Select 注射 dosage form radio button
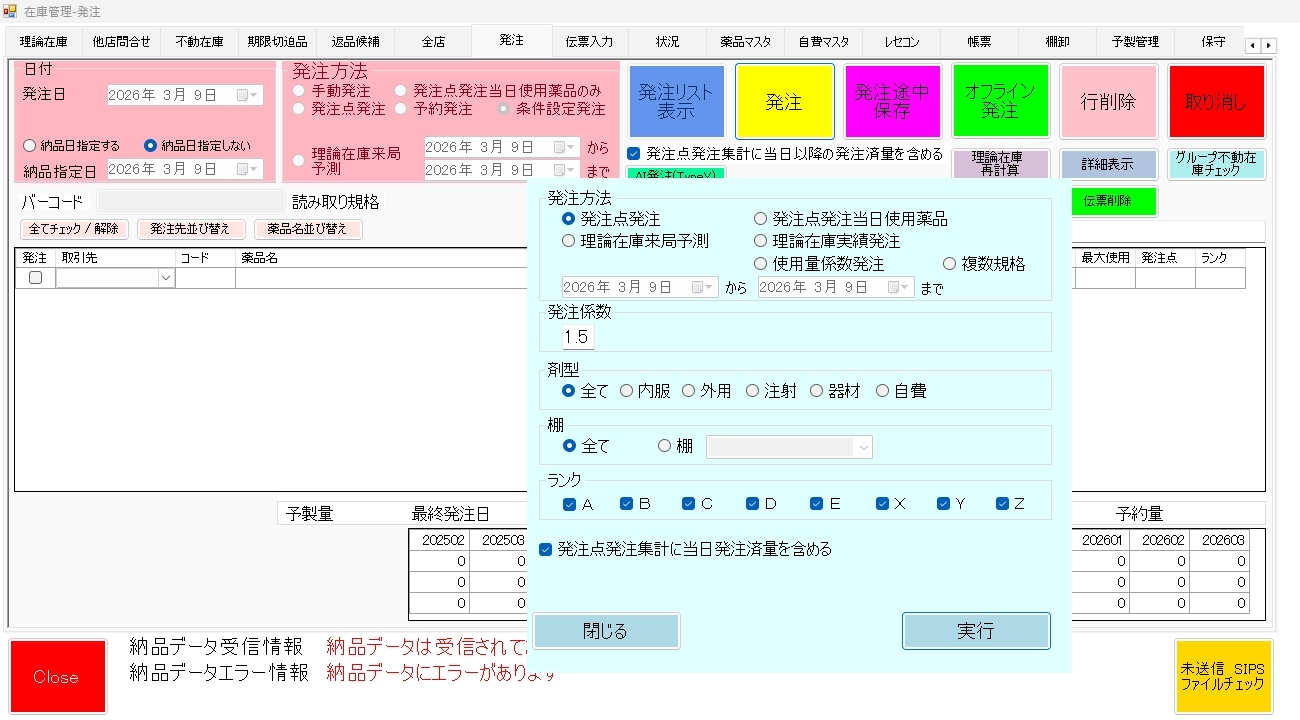 pos(753,391)
